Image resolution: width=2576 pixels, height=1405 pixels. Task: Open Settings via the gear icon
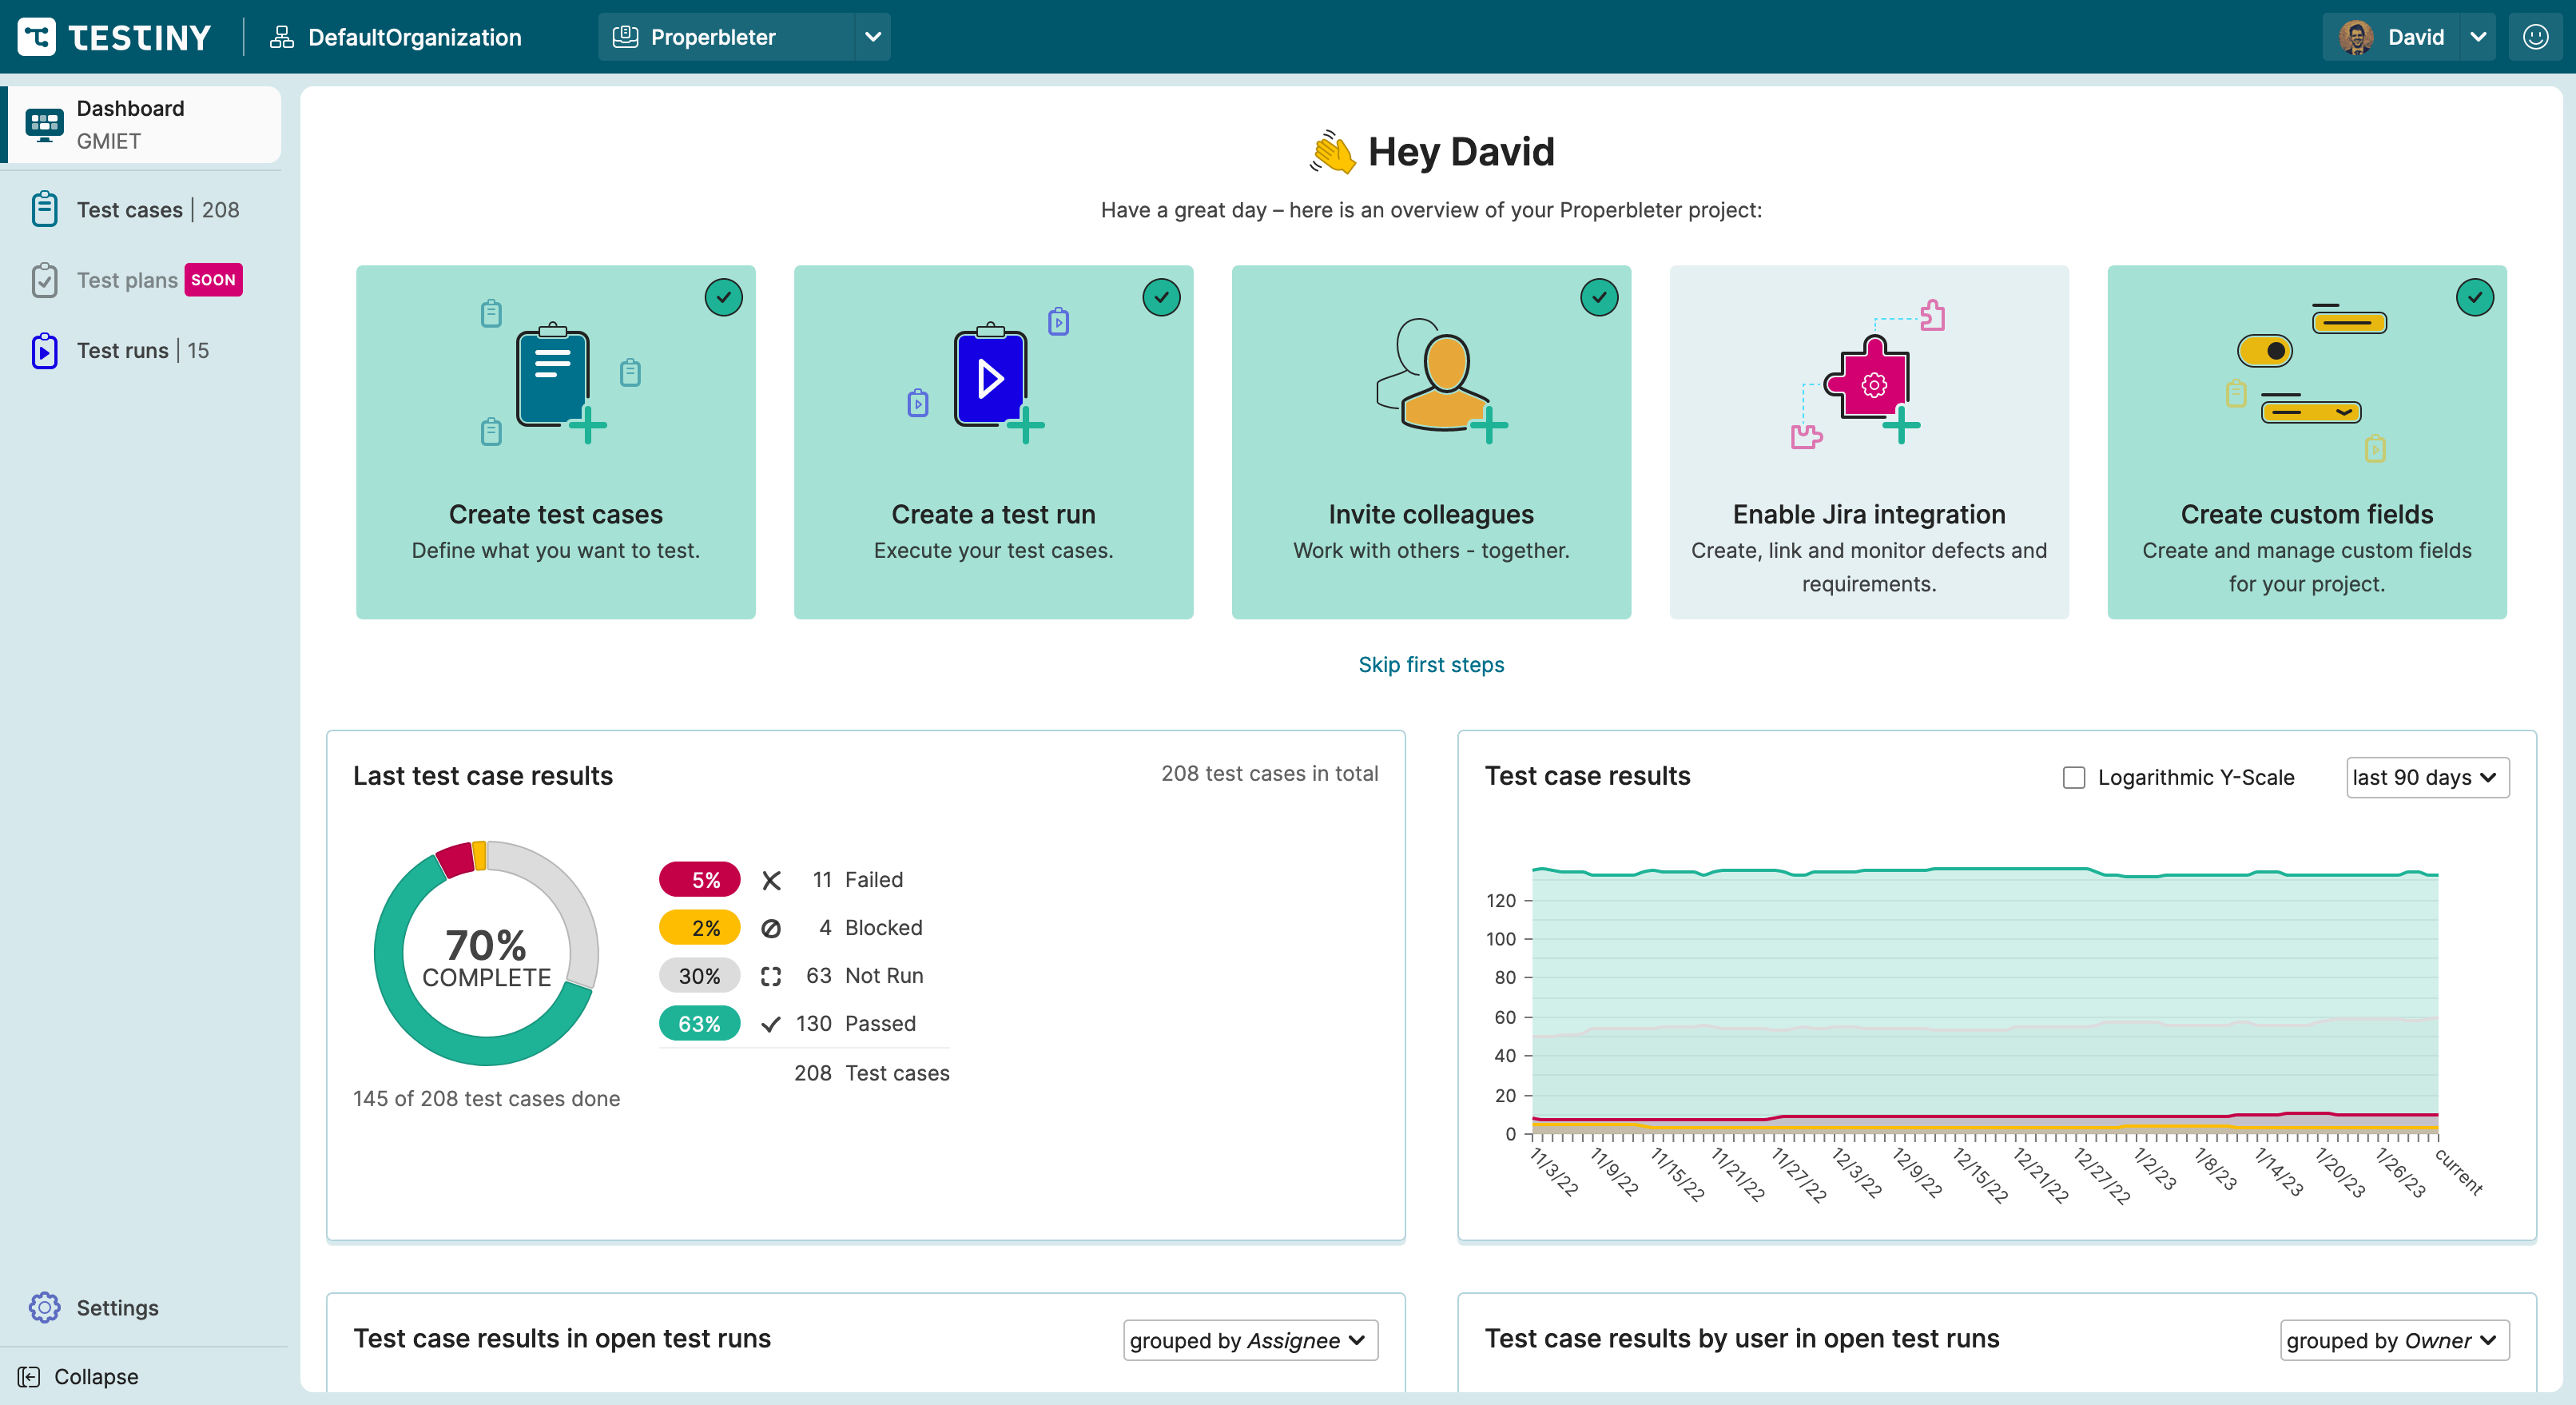(44, 1307)
